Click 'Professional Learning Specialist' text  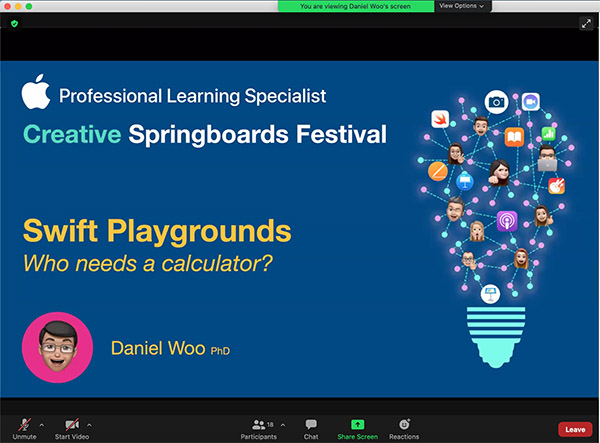192,96
